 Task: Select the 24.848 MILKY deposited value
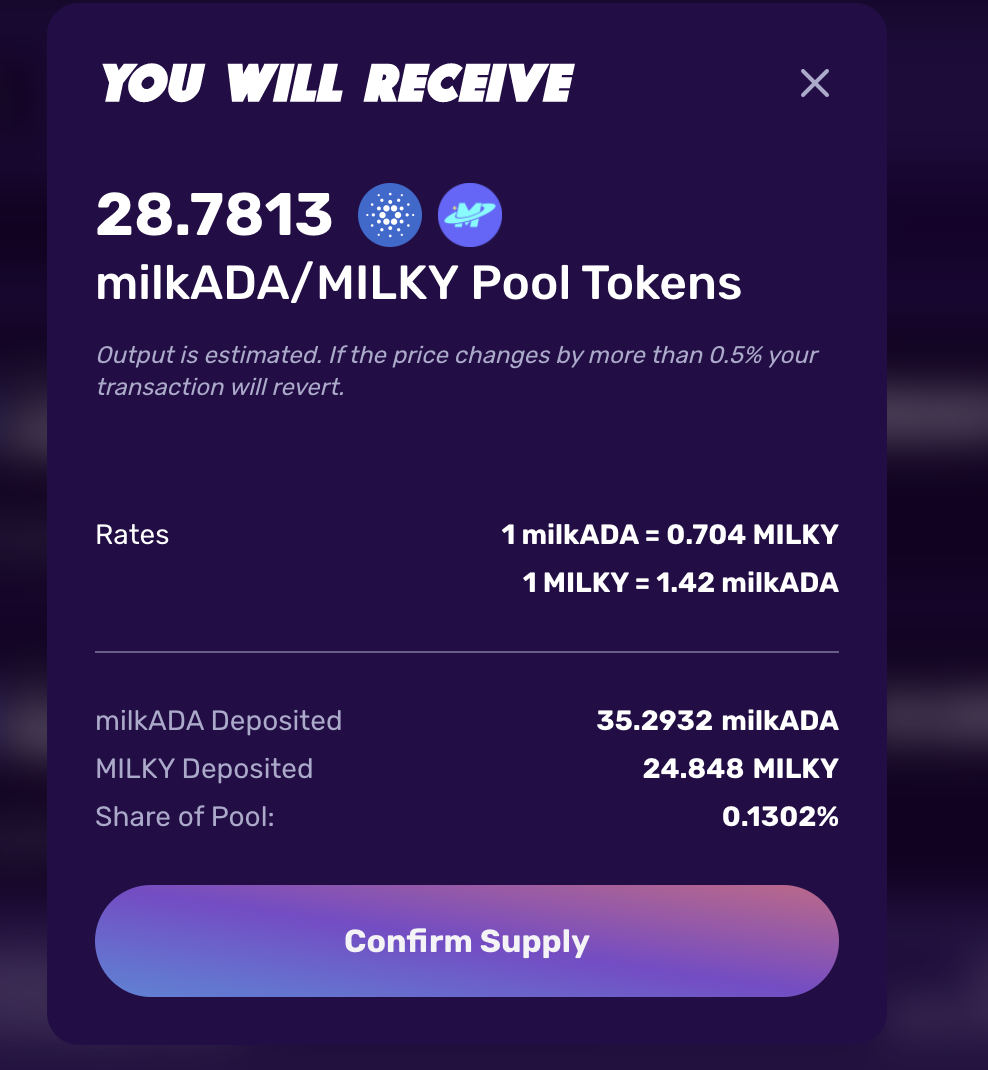tap(740, 769)
